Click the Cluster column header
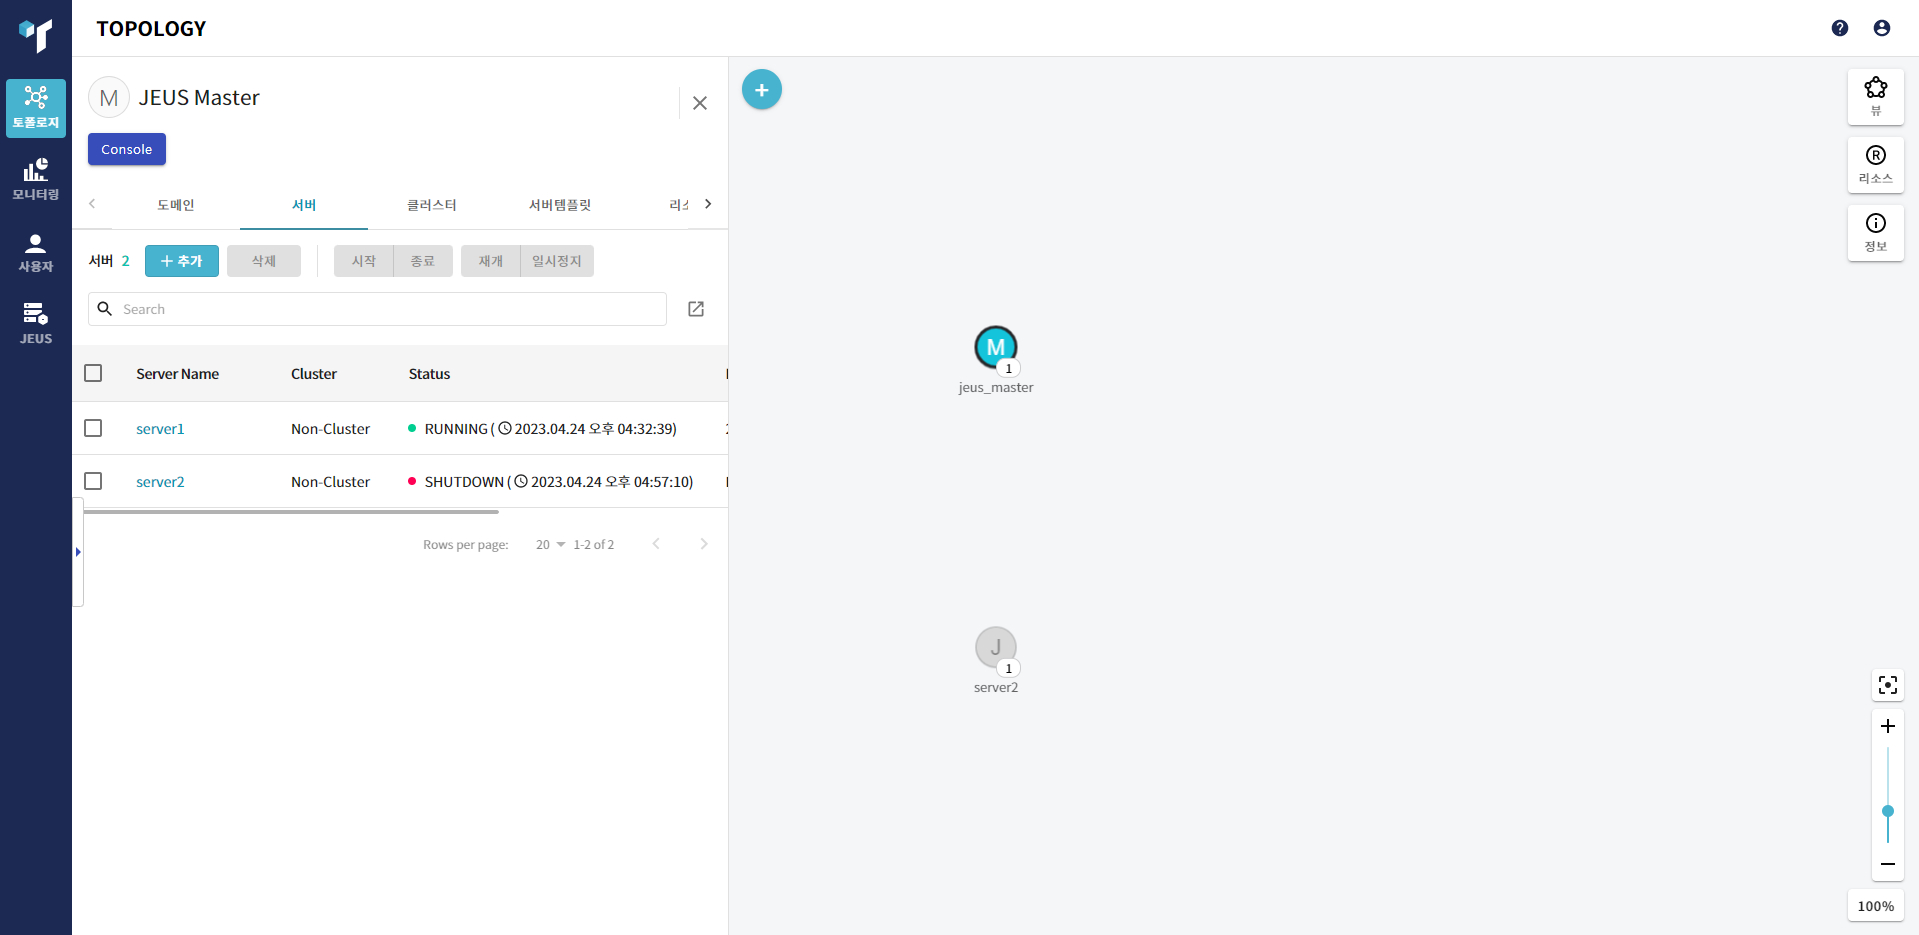This screenshot has height=935, width=1919. click(314, 374)
